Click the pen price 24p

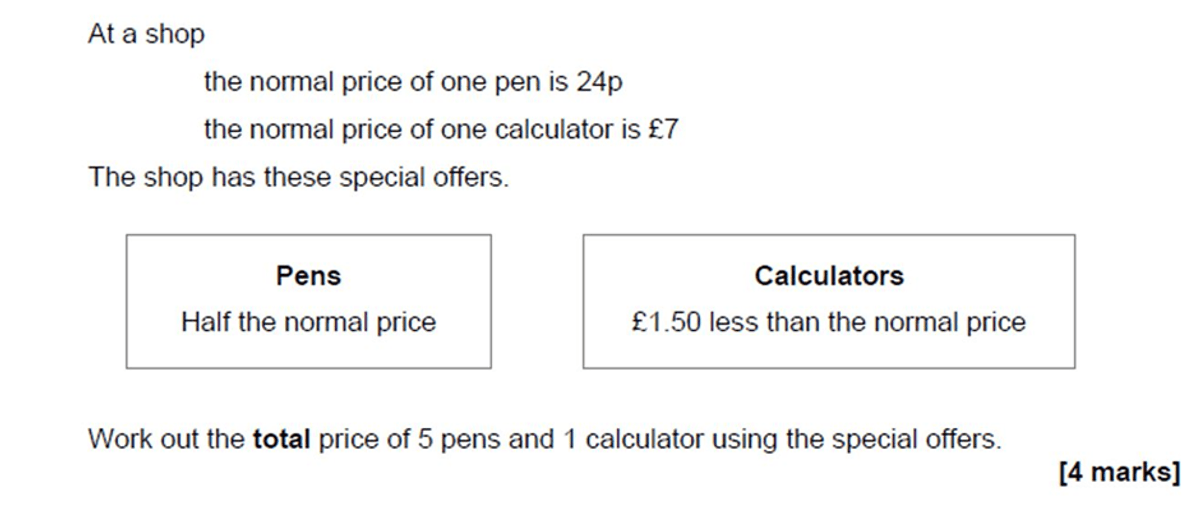[599, 83]
